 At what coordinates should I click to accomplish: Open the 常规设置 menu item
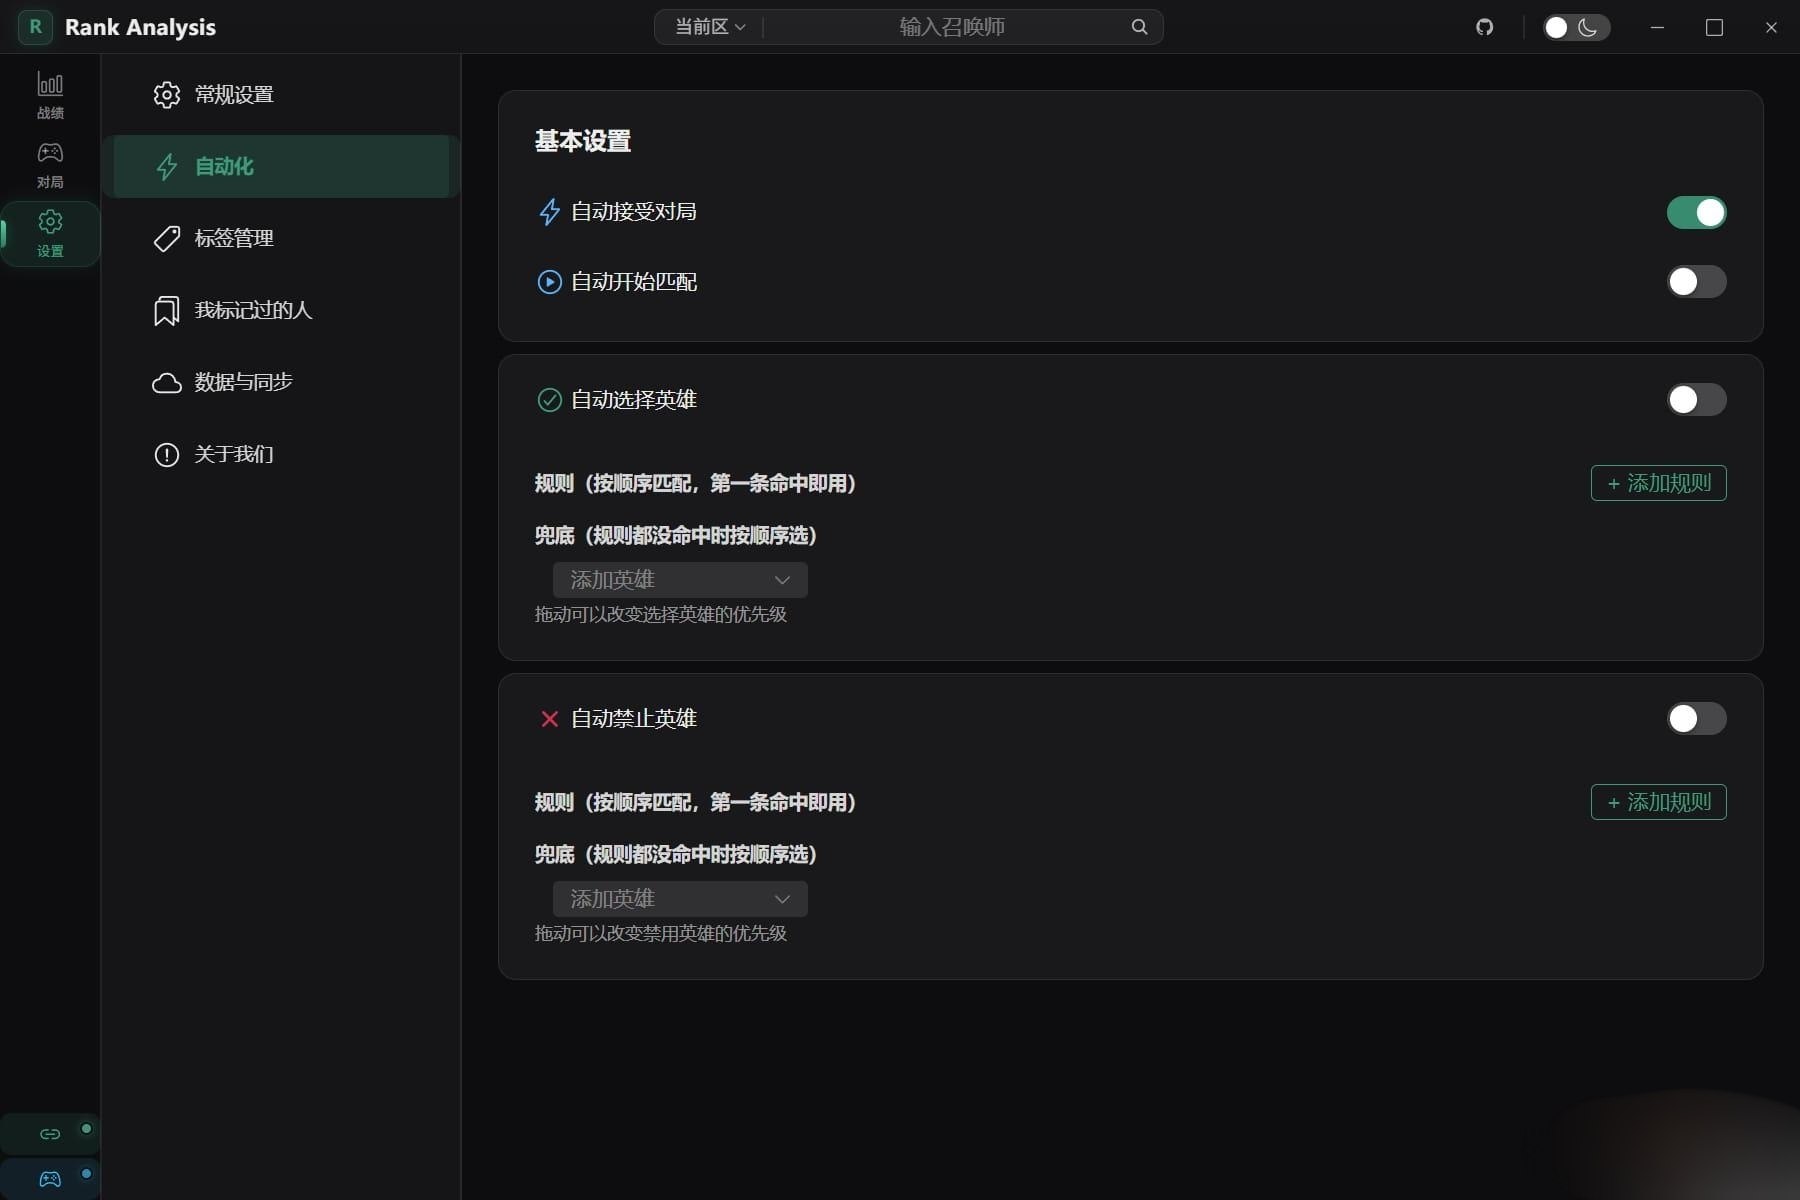tap(281, 95)
